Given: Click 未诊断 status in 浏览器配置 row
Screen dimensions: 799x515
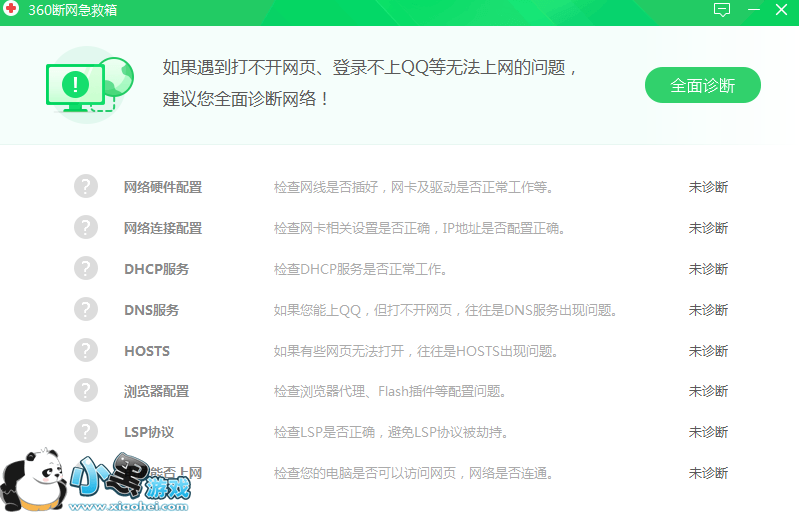Looking at the screenshot, I should coord(708,391).
